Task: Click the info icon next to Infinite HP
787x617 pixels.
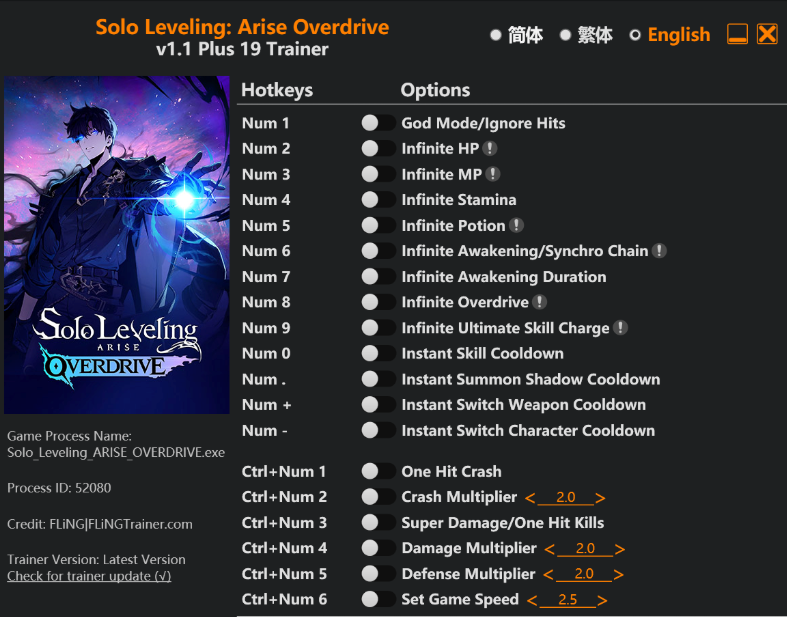Action: [489, 149]
